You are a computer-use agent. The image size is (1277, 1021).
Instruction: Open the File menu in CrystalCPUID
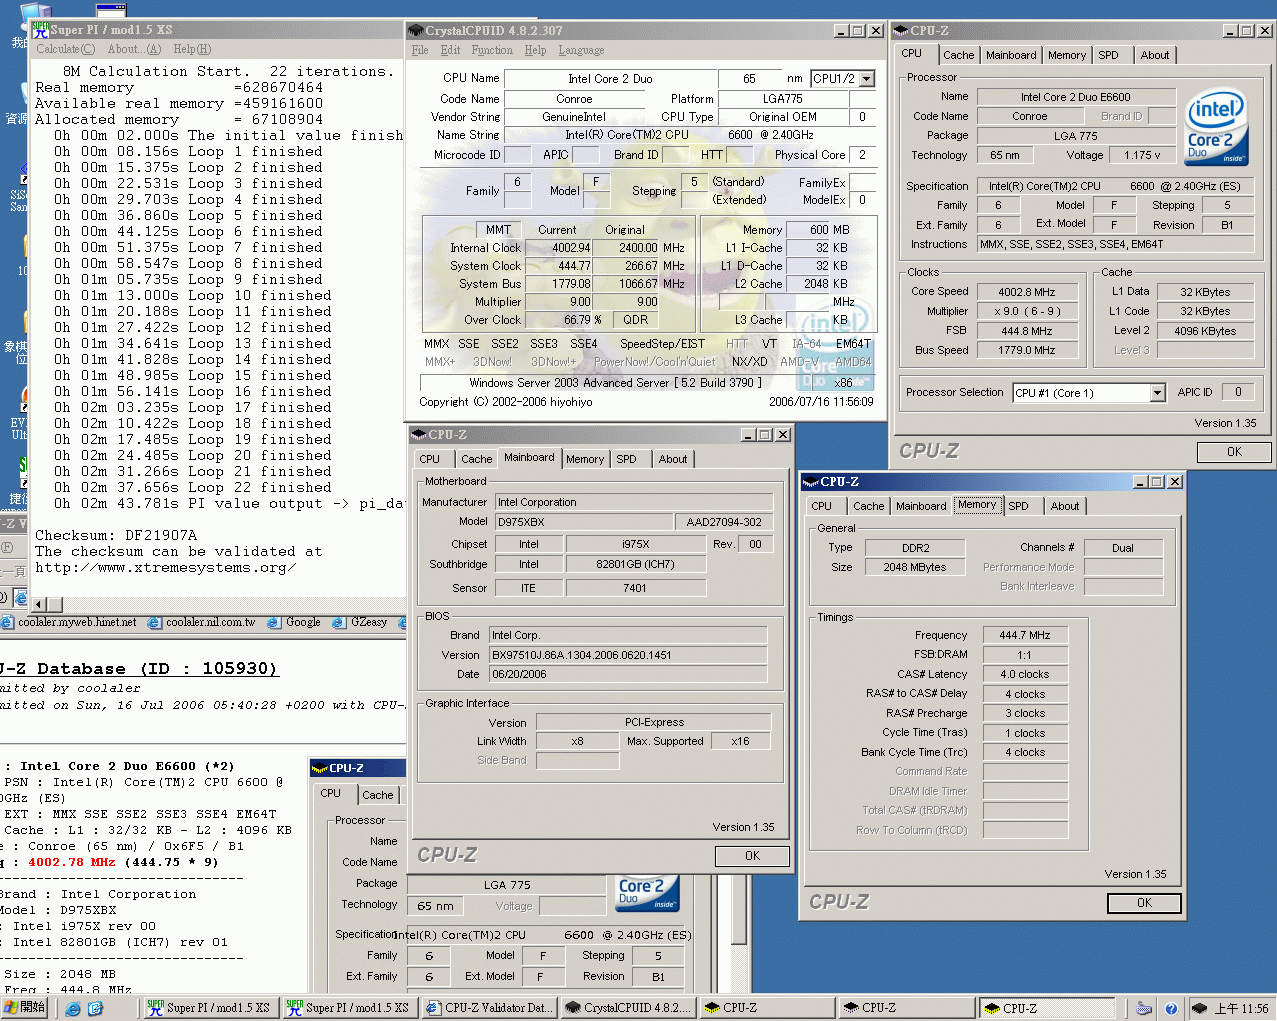coord(420,50)
